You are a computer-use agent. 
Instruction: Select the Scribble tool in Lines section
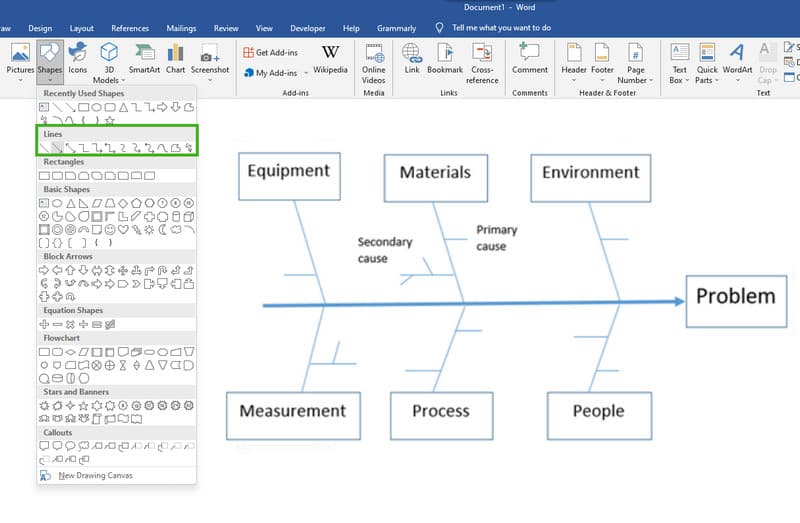point(189,148)
